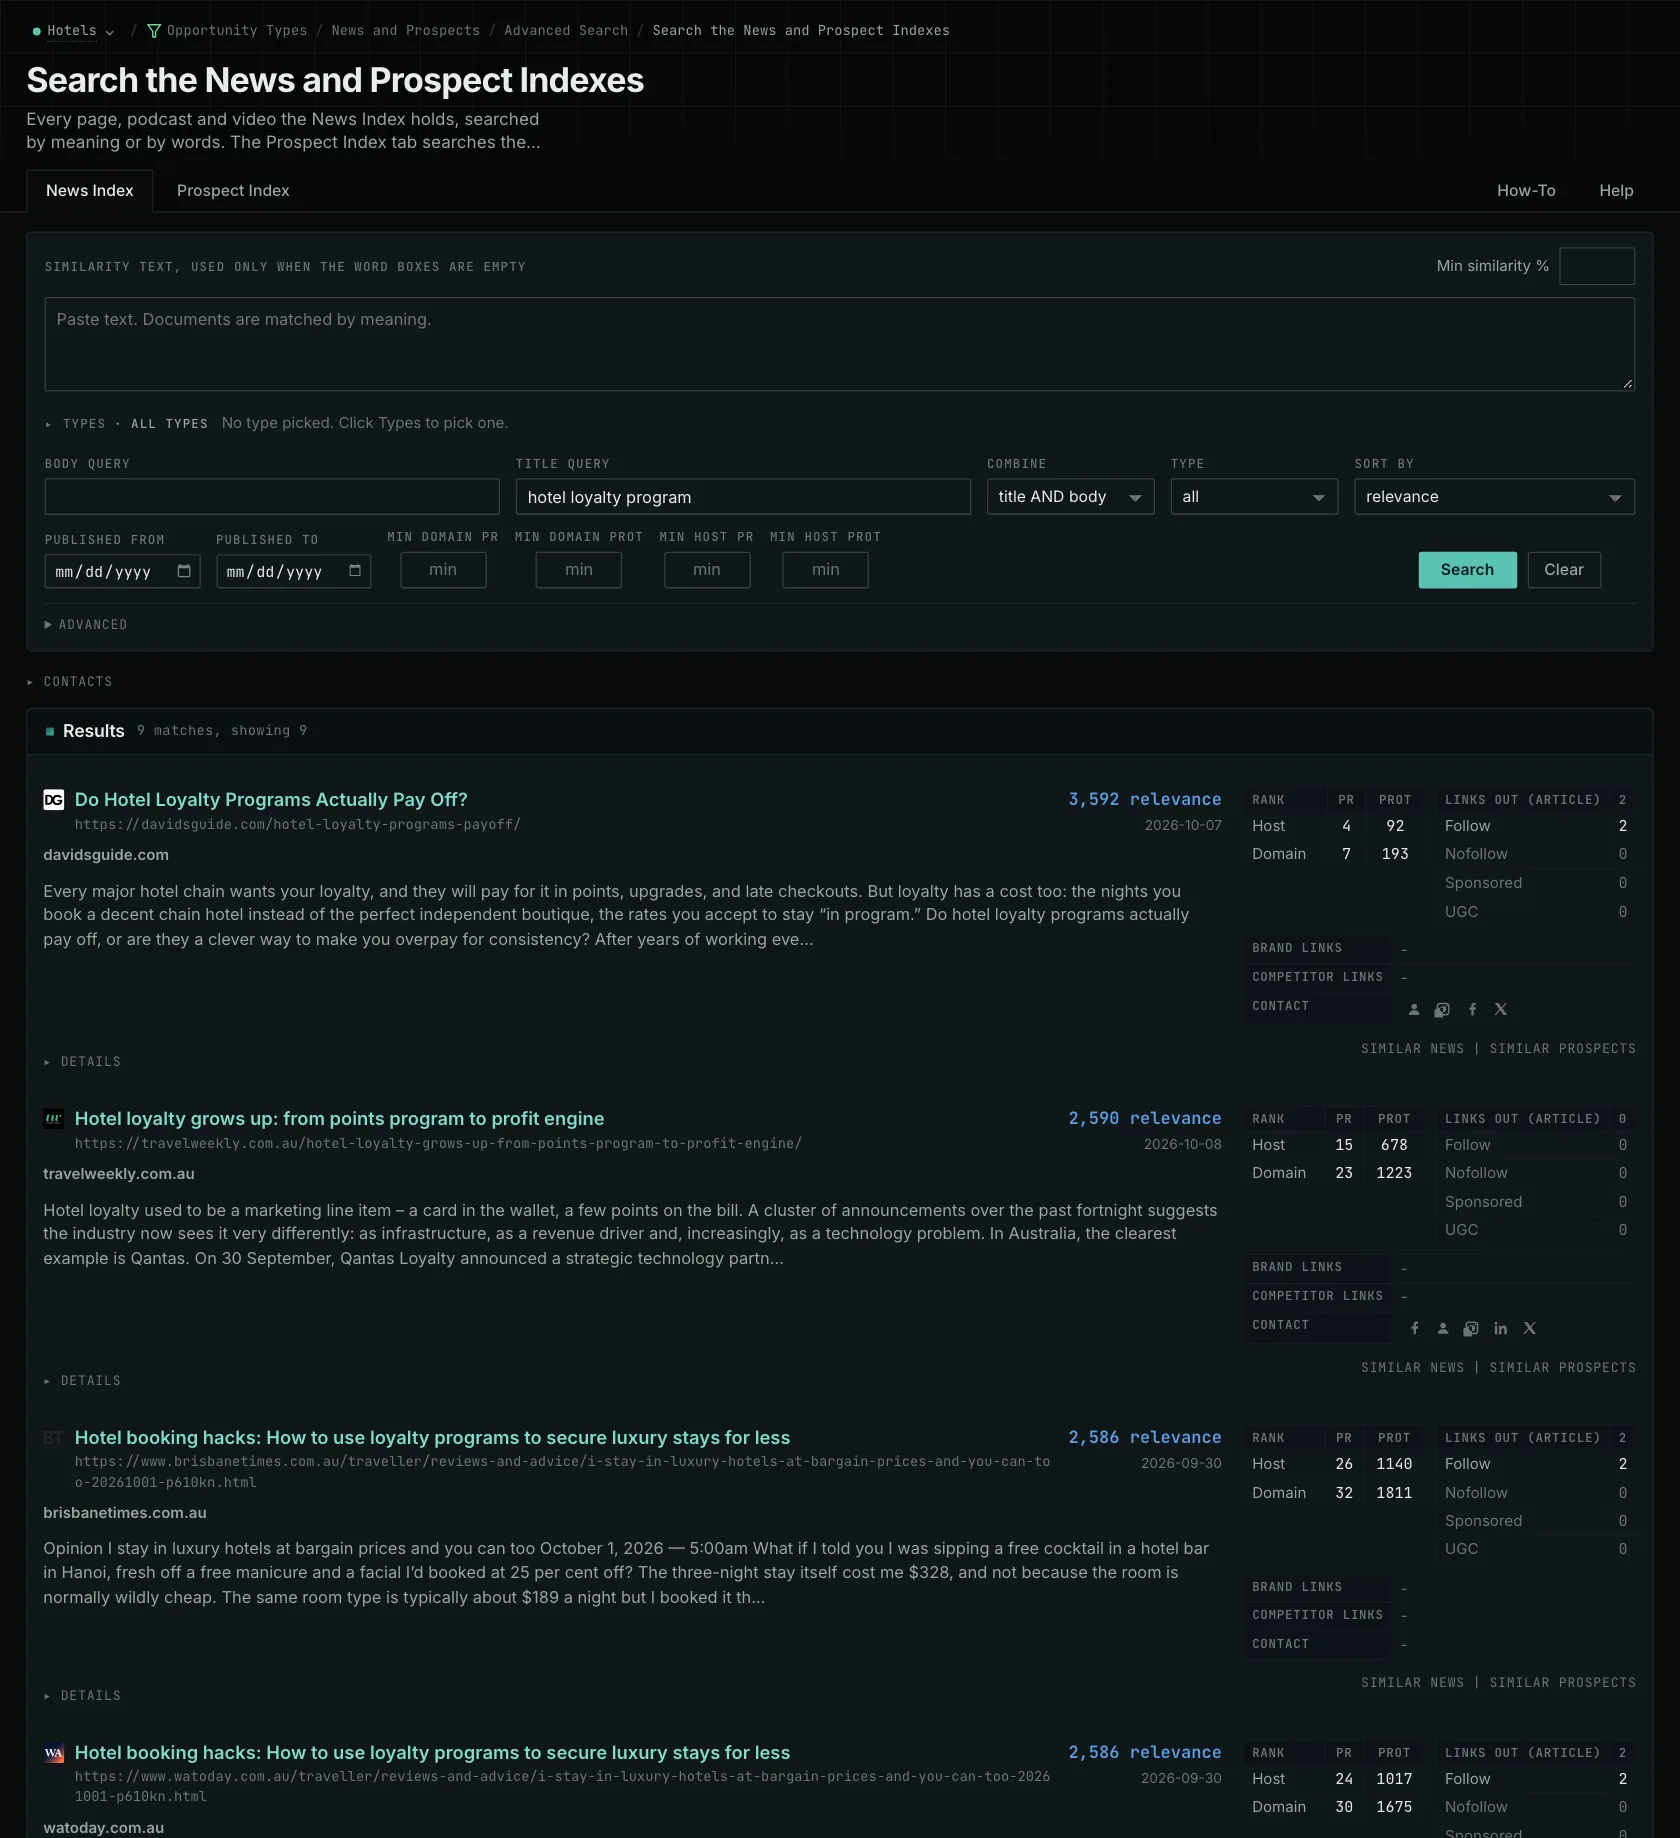The width and height of the screenshot is (1680, 1838).
Task: Click Similar Prospects for the travelweekly.com.au result
Action: pyautogui.click(x=1562, y=1368)
